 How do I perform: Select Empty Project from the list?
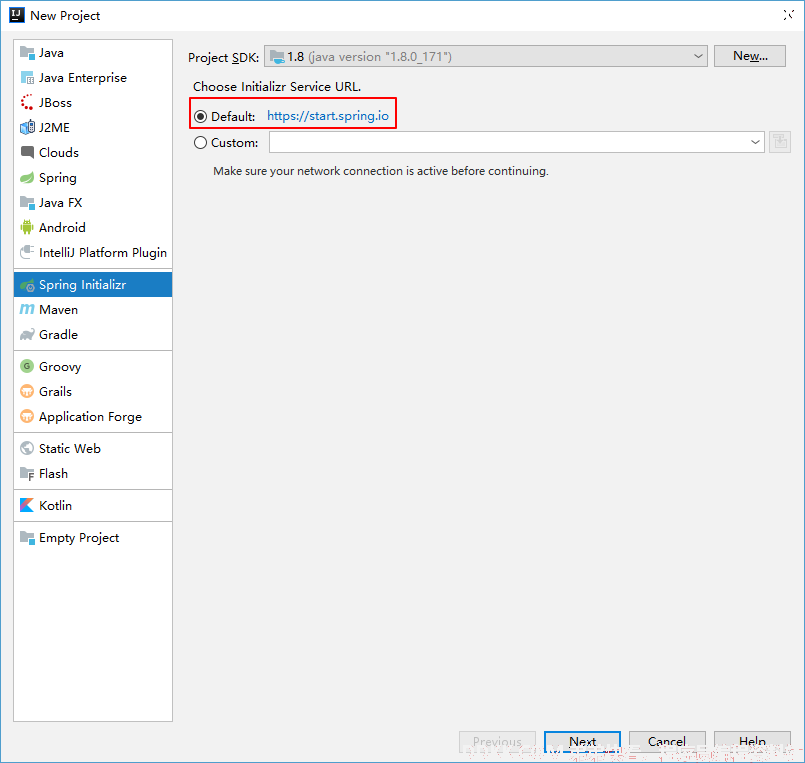coord(78,538)
